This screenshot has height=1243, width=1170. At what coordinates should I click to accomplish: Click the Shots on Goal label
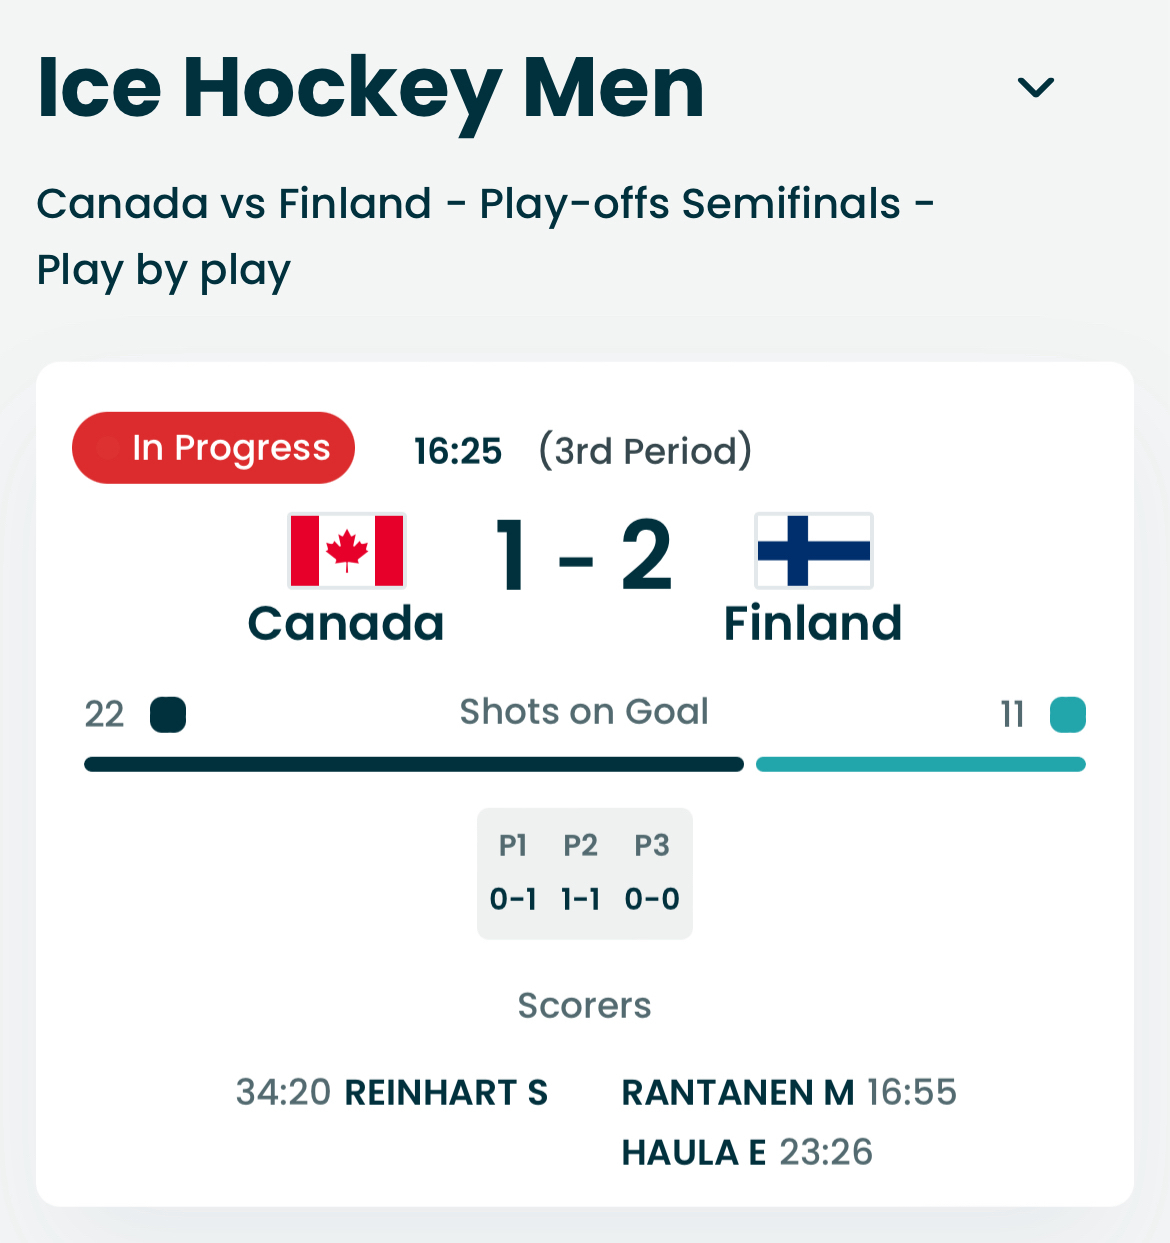tap(584, 712)
